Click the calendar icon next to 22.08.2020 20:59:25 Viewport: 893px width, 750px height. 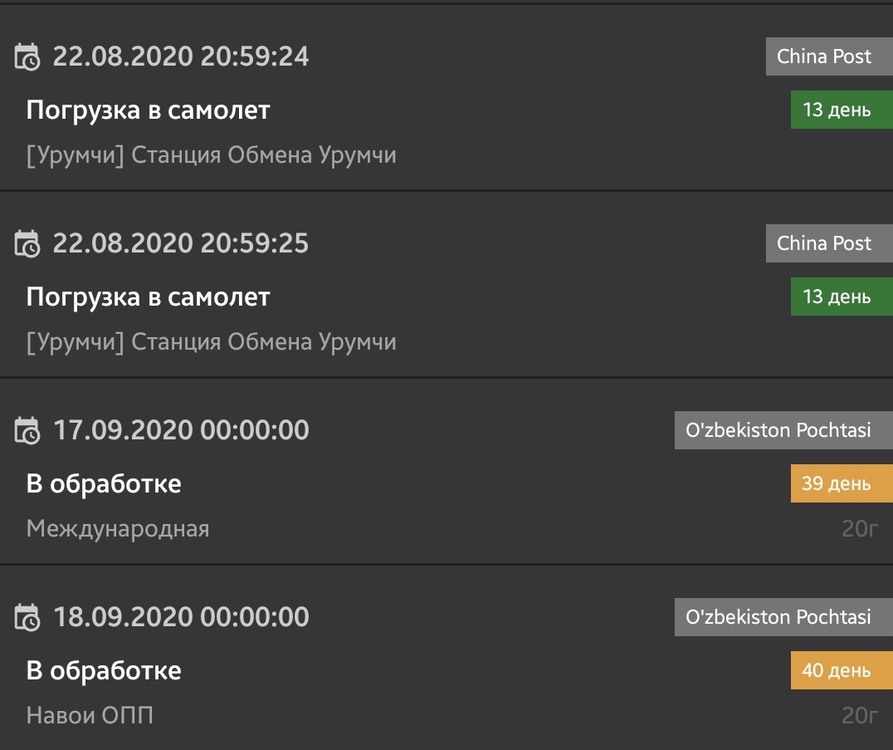pos(29,244)
